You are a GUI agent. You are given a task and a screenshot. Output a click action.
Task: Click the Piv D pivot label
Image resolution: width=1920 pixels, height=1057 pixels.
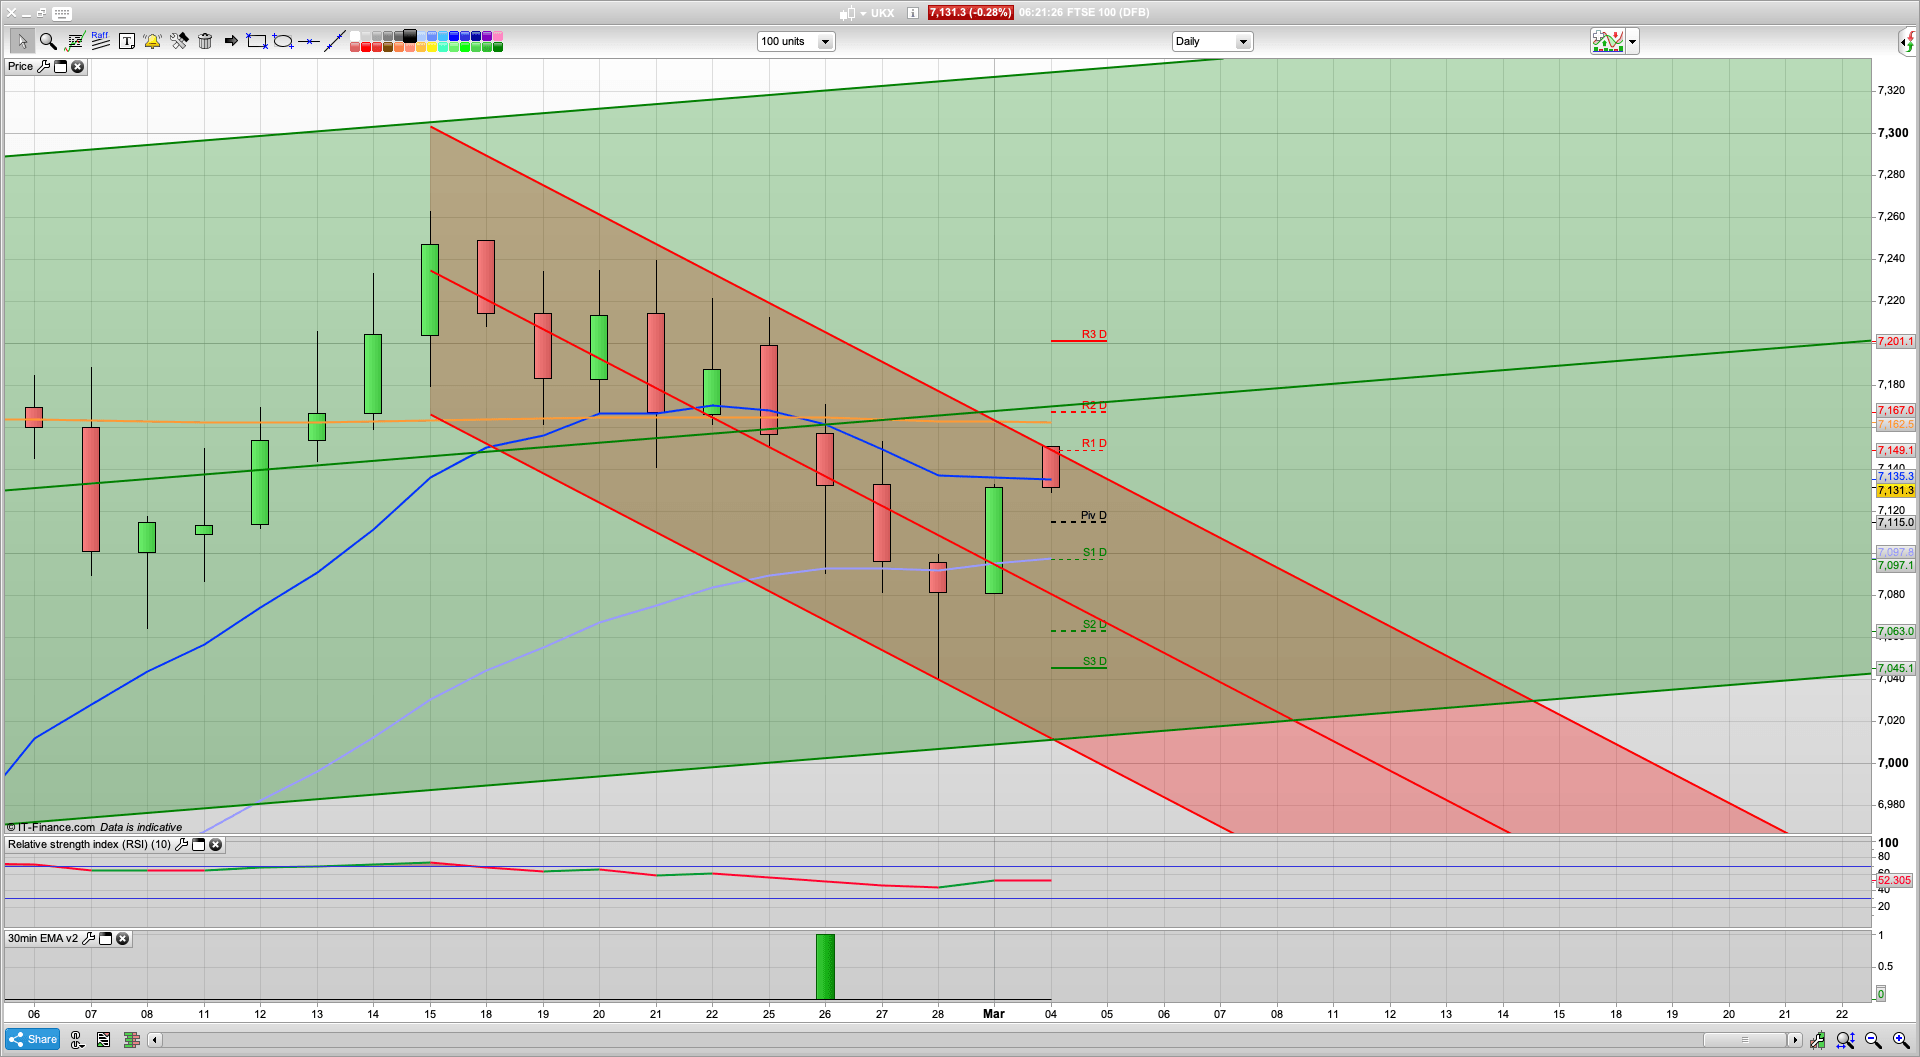coord(1094,516)
